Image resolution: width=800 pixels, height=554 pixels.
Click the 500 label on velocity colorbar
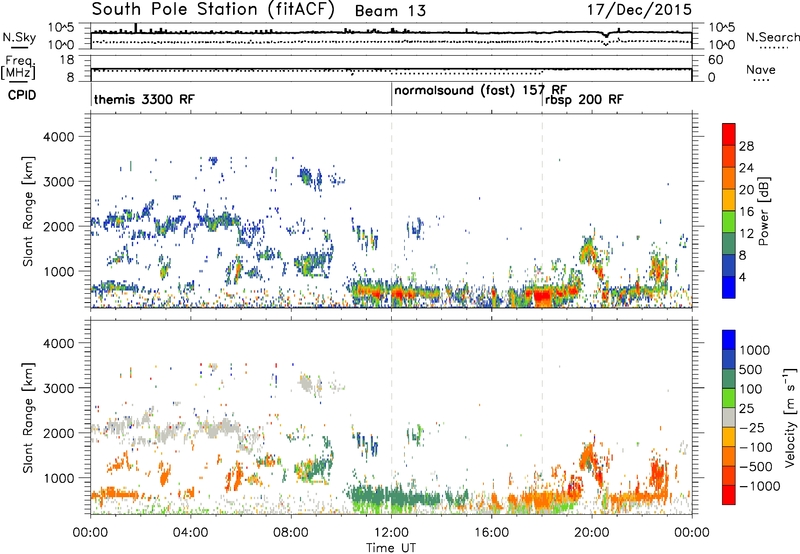(749, 369)
